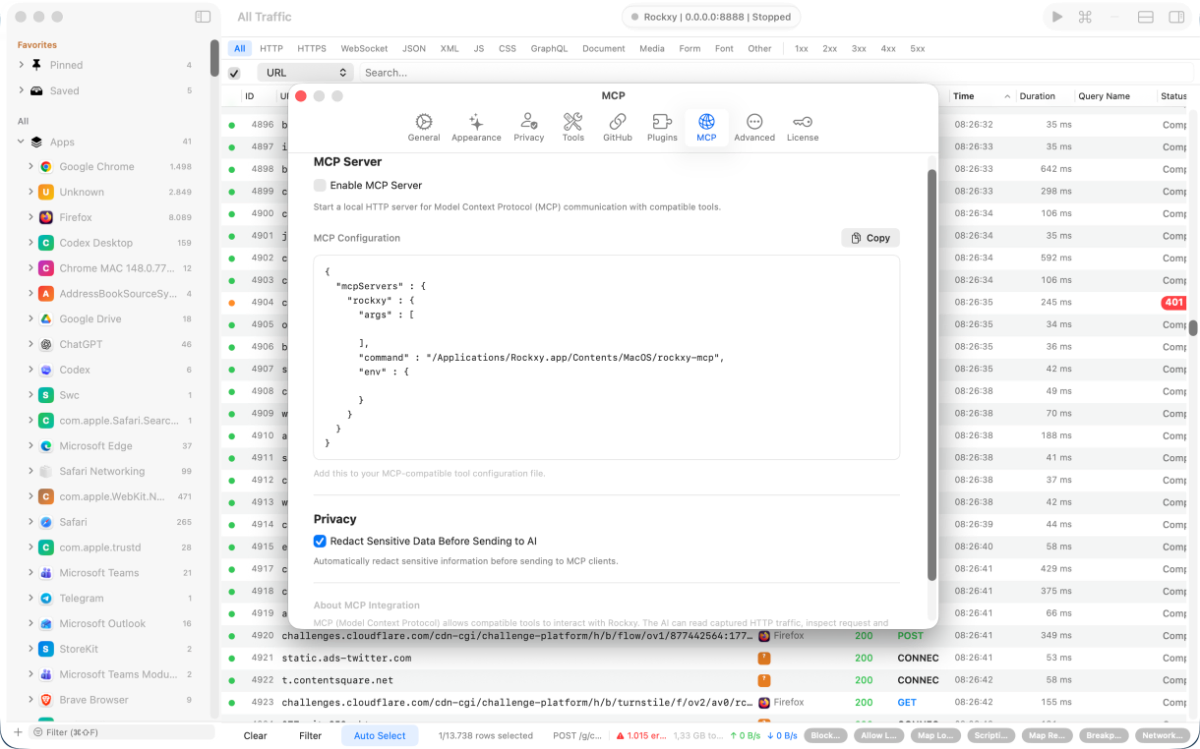Open the Appearance settings tab

tap(476, 127)
